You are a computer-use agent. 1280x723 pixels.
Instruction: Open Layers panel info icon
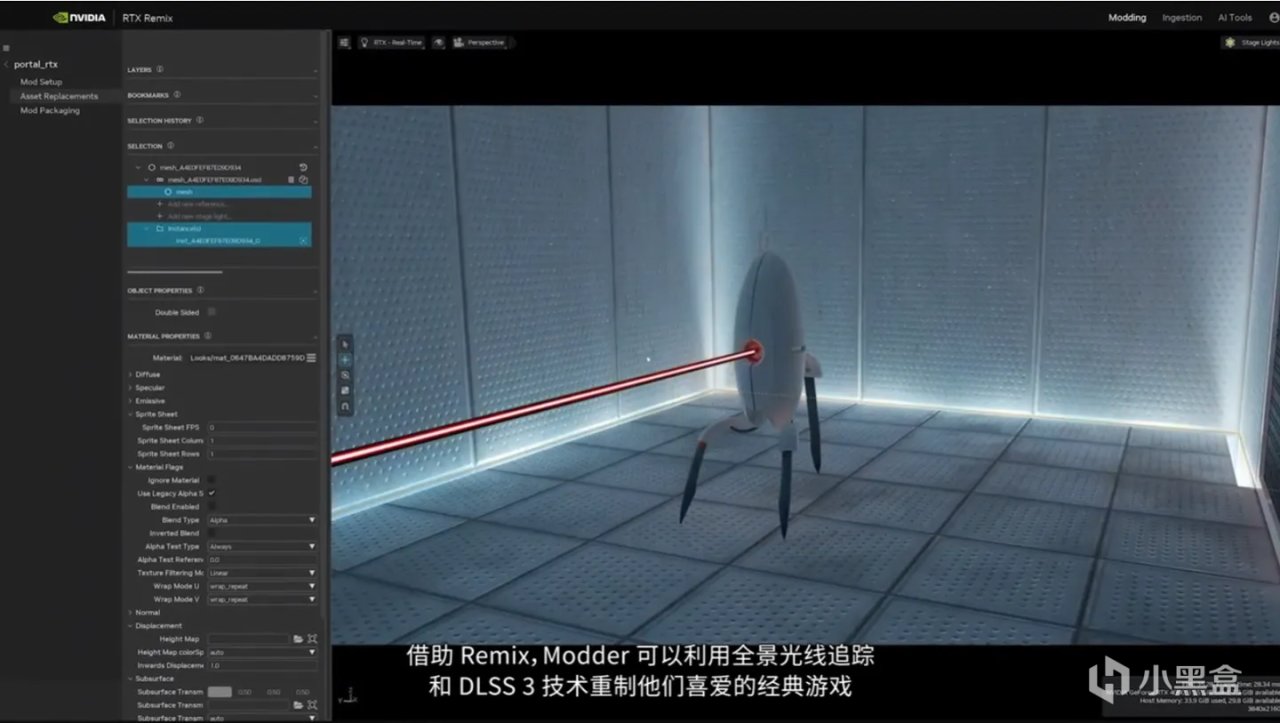pos(160,70)
